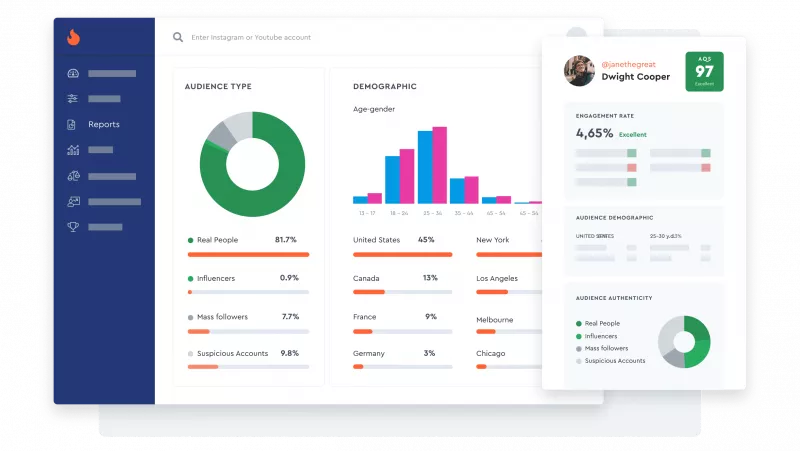Click the Mass followers progress bar
This screenshot has width=800, height=451.
(248, 332)
